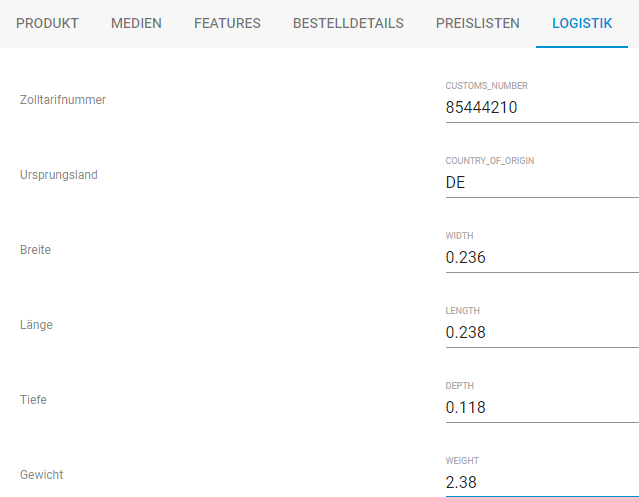The height and width of the screenshot is (497, 639).
Task: Switch to the PRODUKT tab
Action: 47,23
